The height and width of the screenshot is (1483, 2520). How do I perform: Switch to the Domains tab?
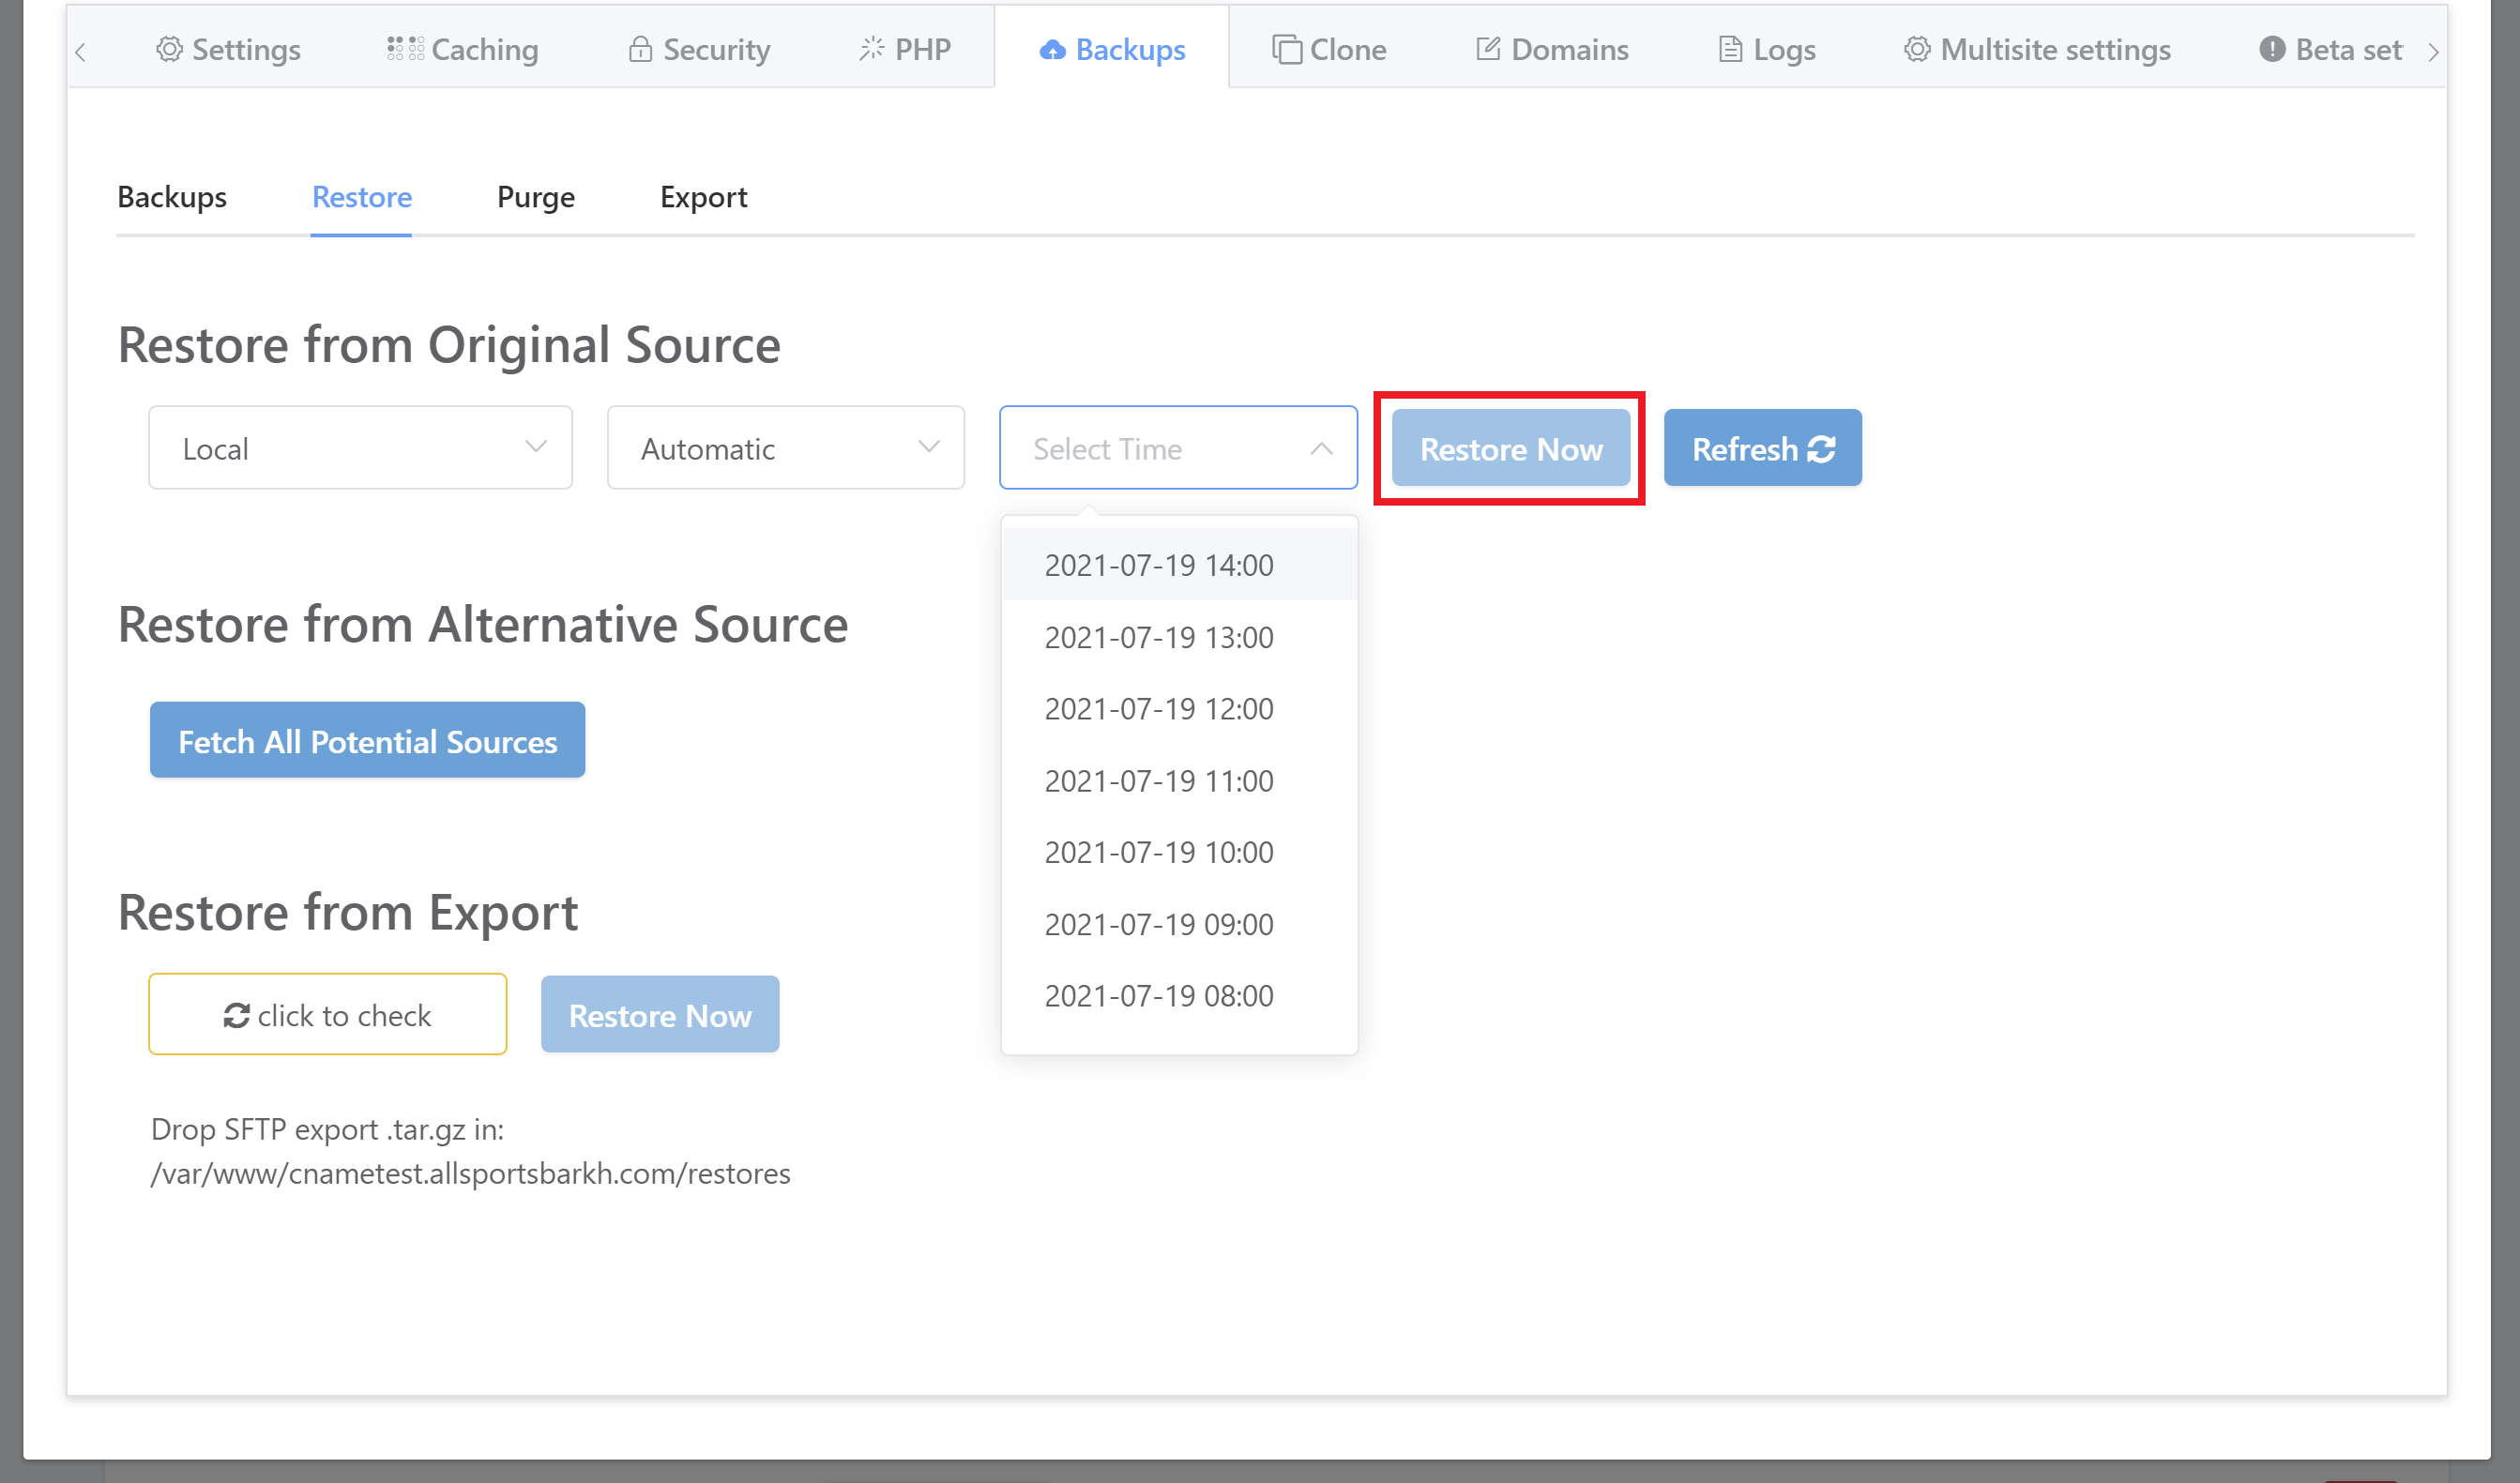(1552, 49)
